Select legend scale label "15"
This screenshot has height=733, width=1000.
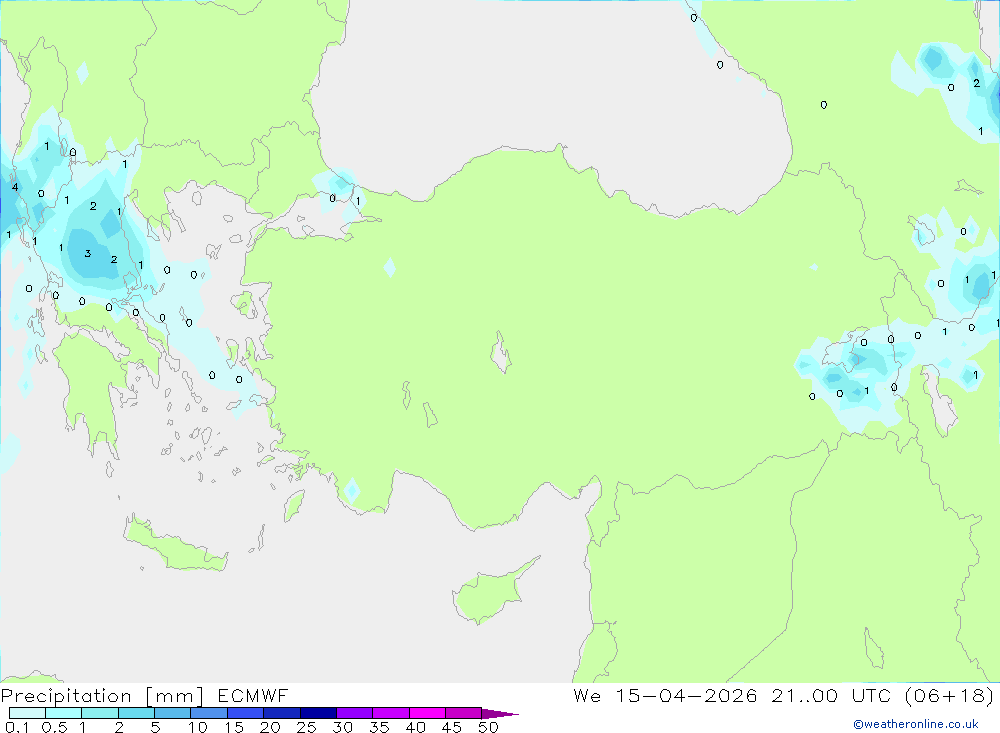[234, 727]
